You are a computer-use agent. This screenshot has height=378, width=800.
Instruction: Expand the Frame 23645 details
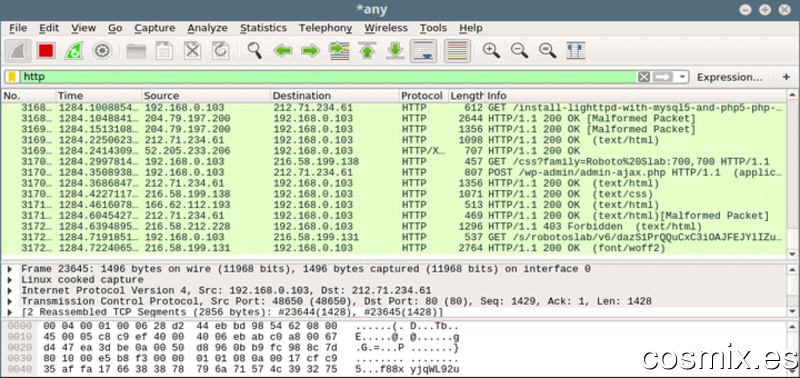pos(10,269)
